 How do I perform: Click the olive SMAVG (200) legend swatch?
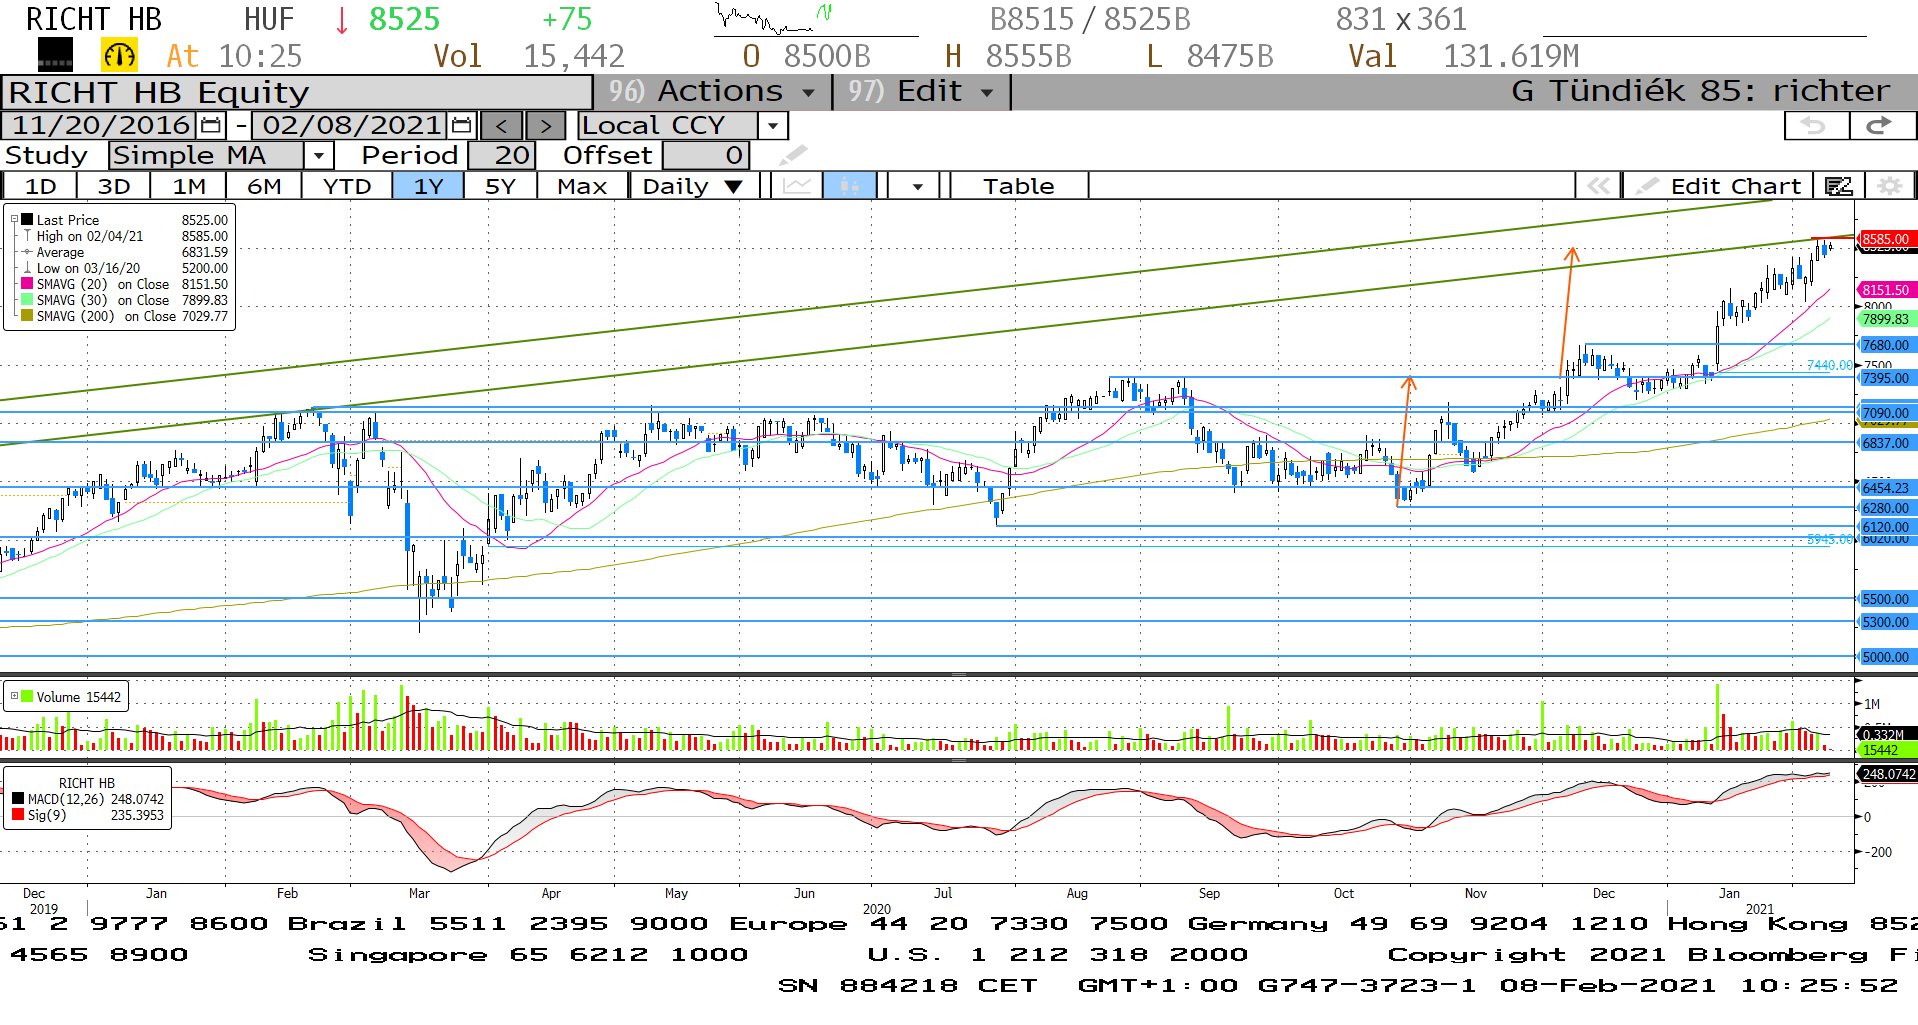tap(27, 316)
